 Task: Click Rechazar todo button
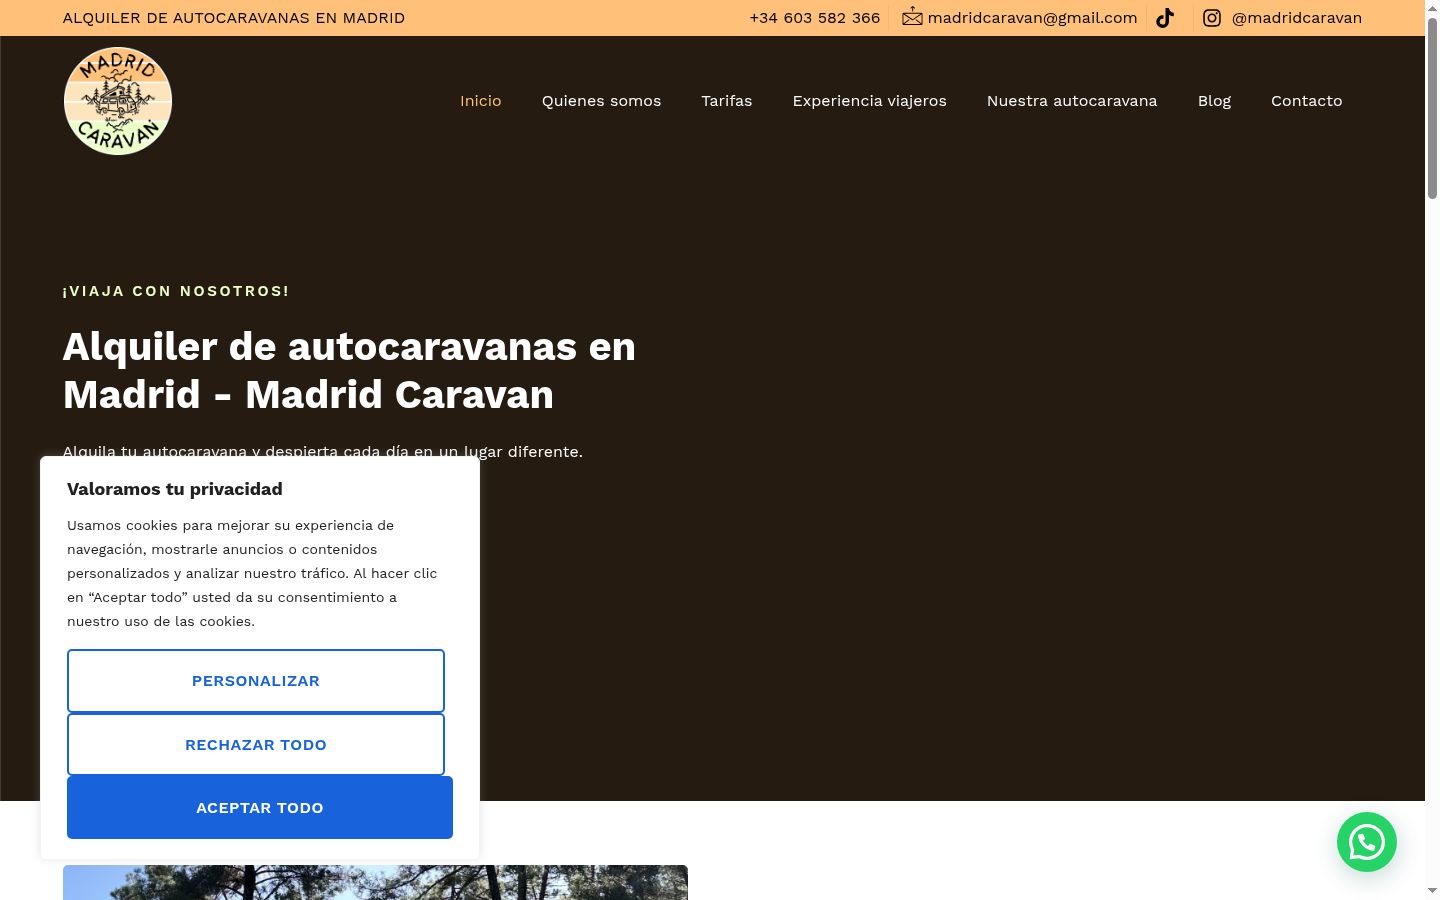point(256,745)
